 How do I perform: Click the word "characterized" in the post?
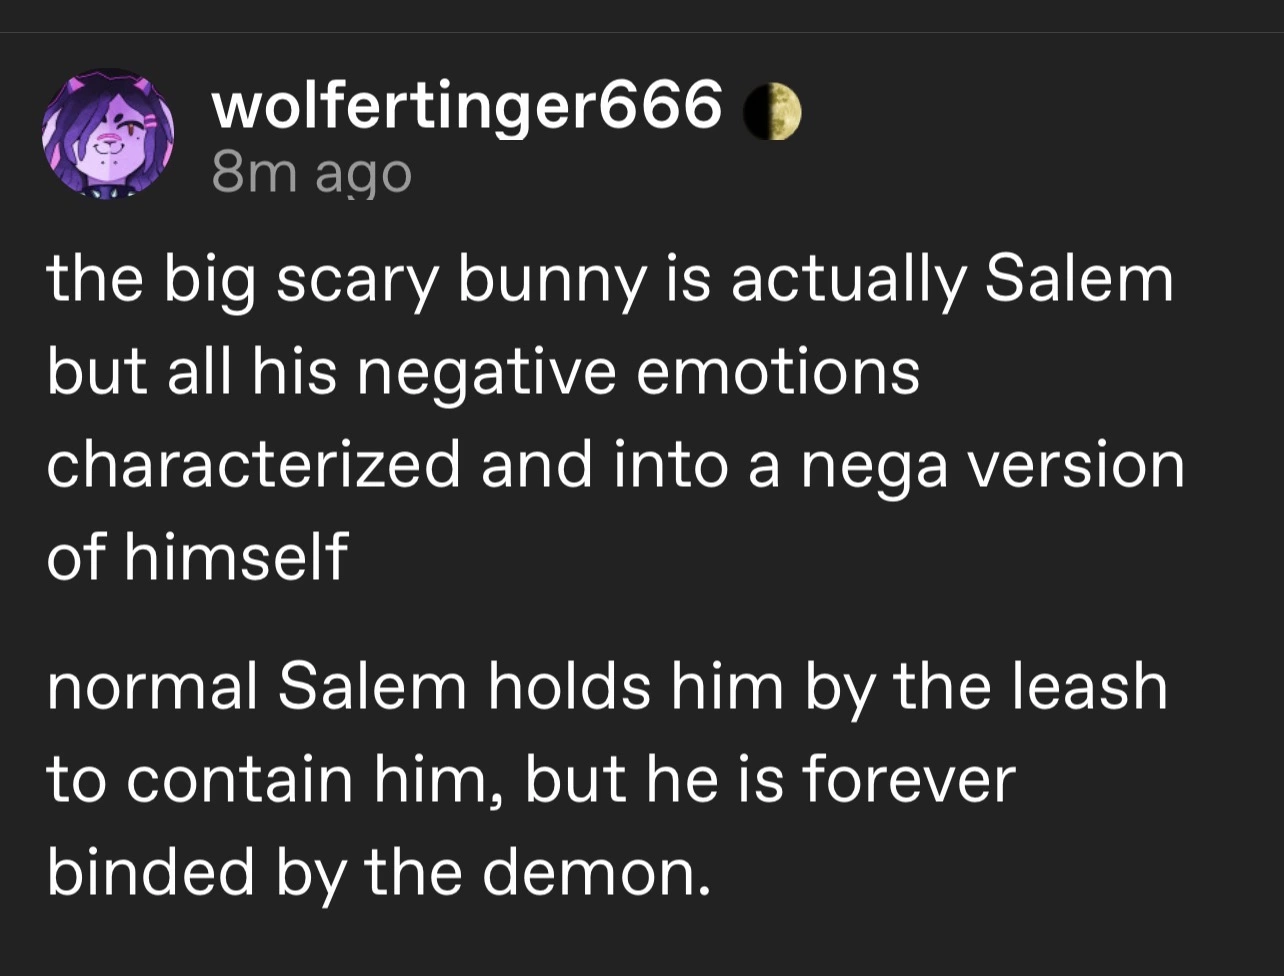[x=254, y=465]
